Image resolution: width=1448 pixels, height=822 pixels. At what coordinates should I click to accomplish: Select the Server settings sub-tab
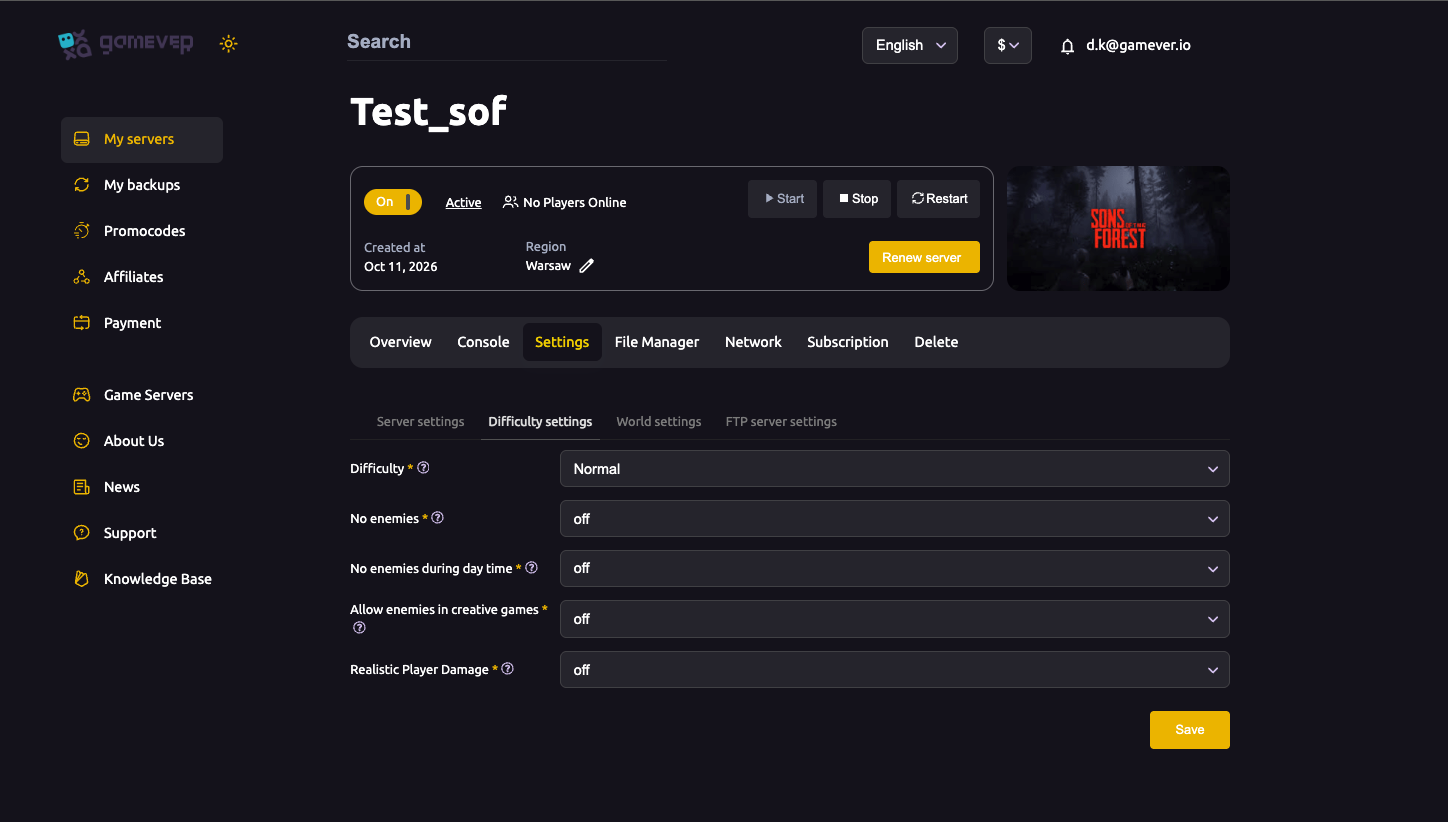click(x=420, y=422)
